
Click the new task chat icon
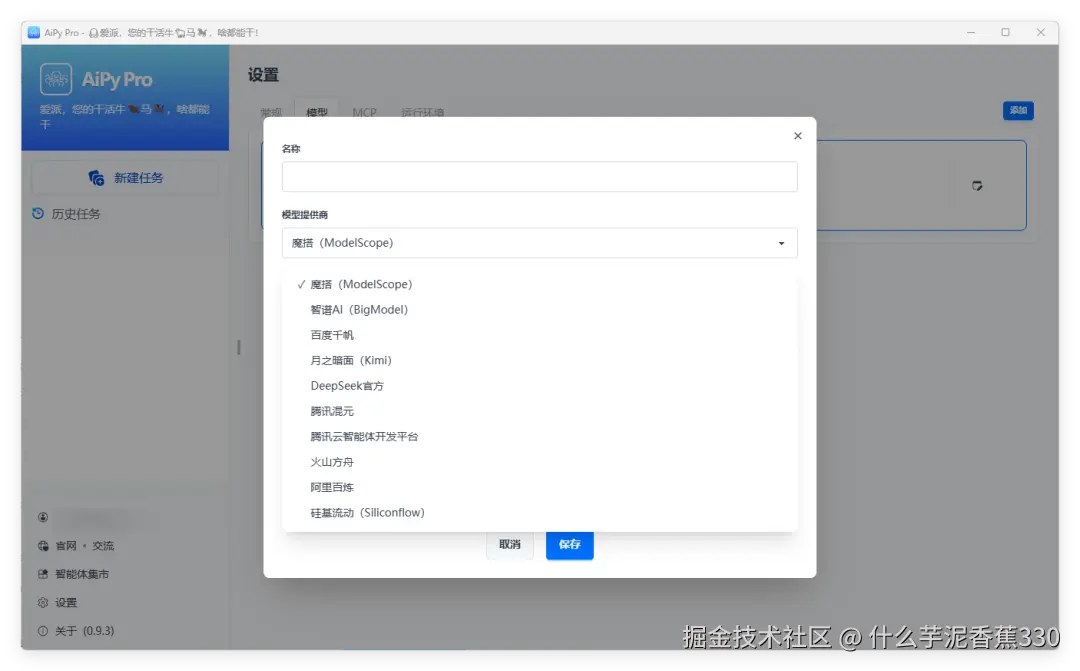pos(96,178)
